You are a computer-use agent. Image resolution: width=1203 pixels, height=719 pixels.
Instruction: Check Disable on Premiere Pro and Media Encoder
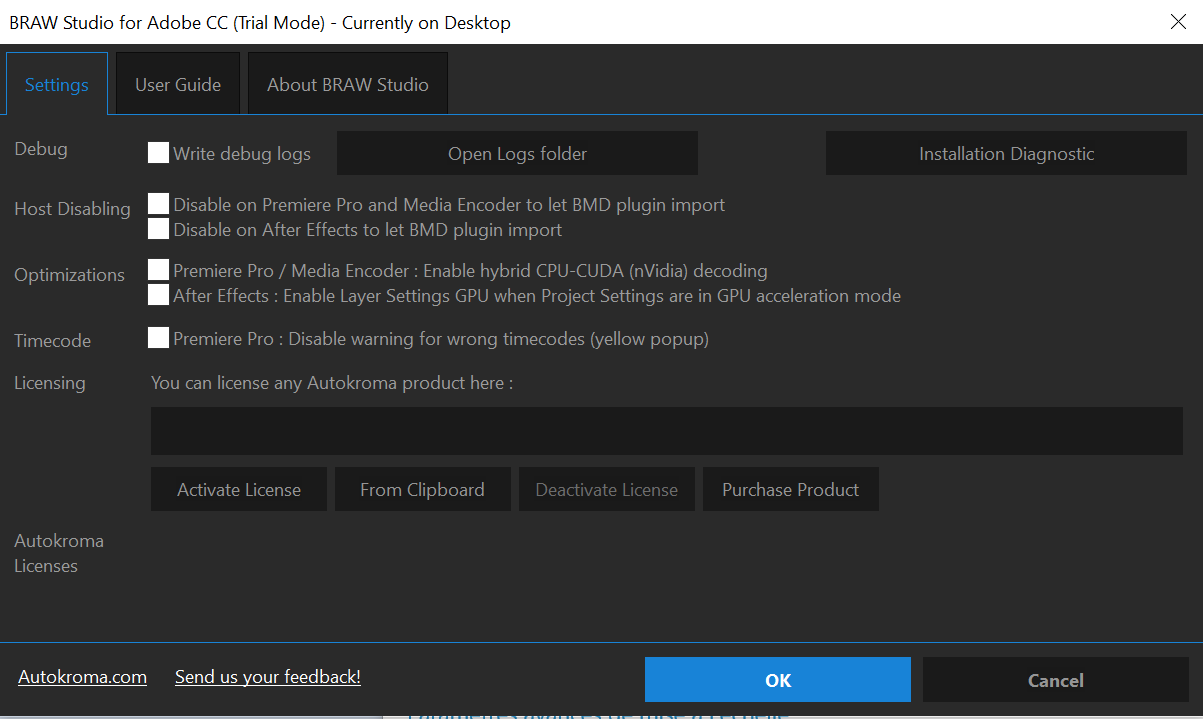(x=158, y=204)
